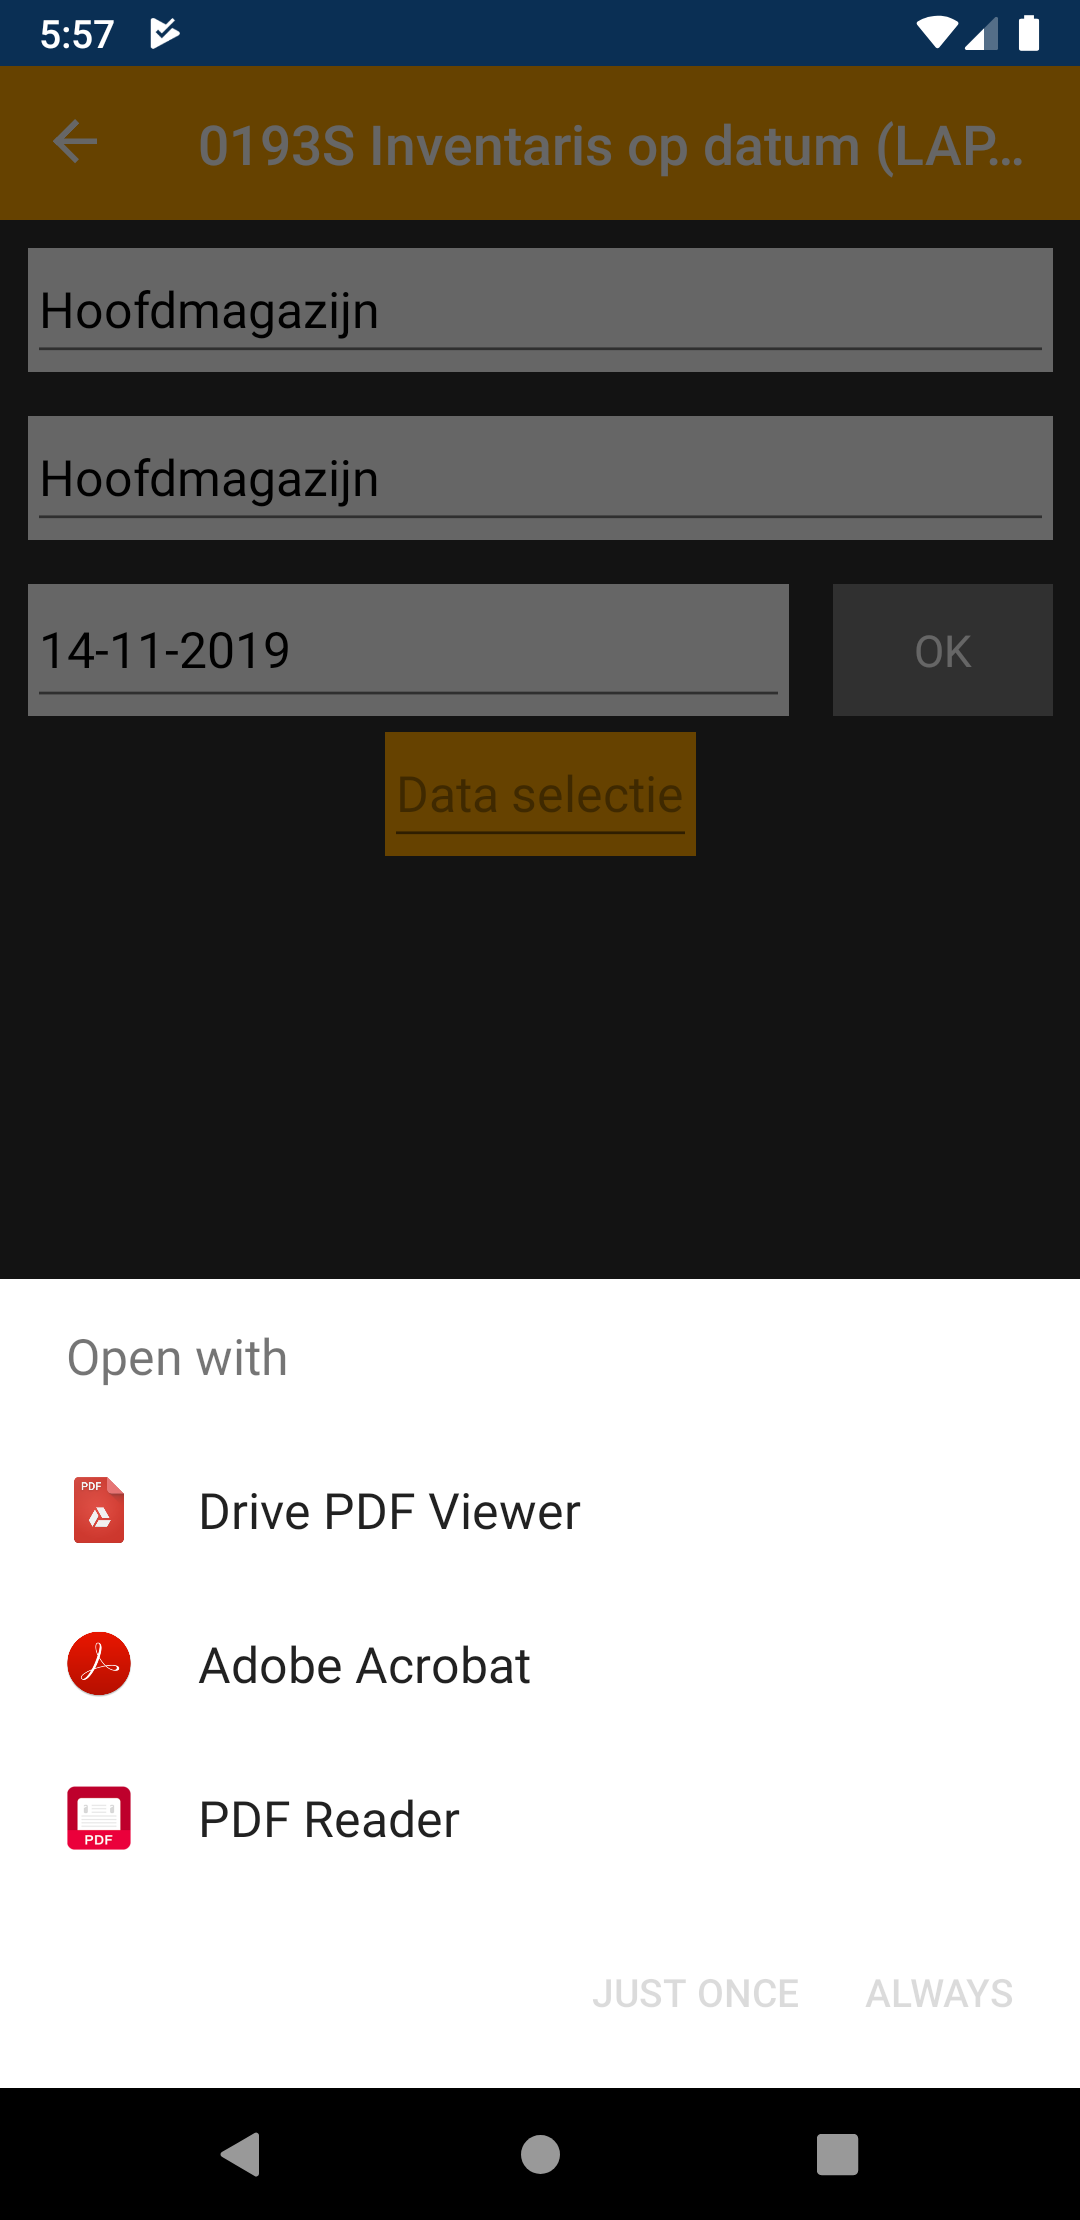This screenshot has height=2220, width=1080.
Task: Tap the Drive PDF Viewer icon
Action: (x=99, y=1510)
